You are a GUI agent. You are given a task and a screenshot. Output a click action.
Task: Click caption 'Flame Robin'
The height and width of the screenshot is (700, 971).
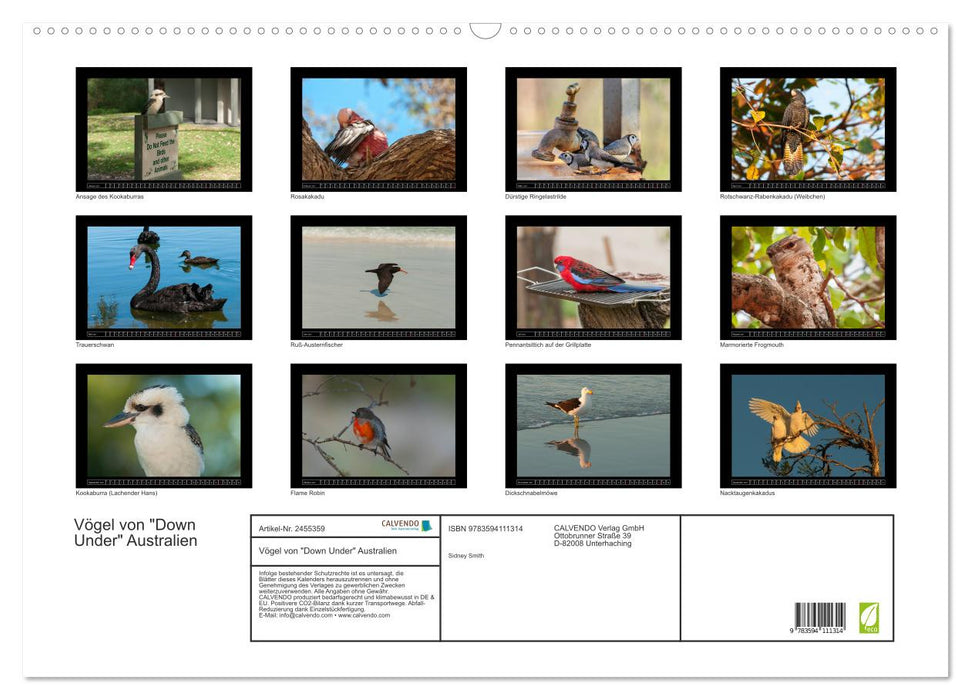(x=308, y=493)
